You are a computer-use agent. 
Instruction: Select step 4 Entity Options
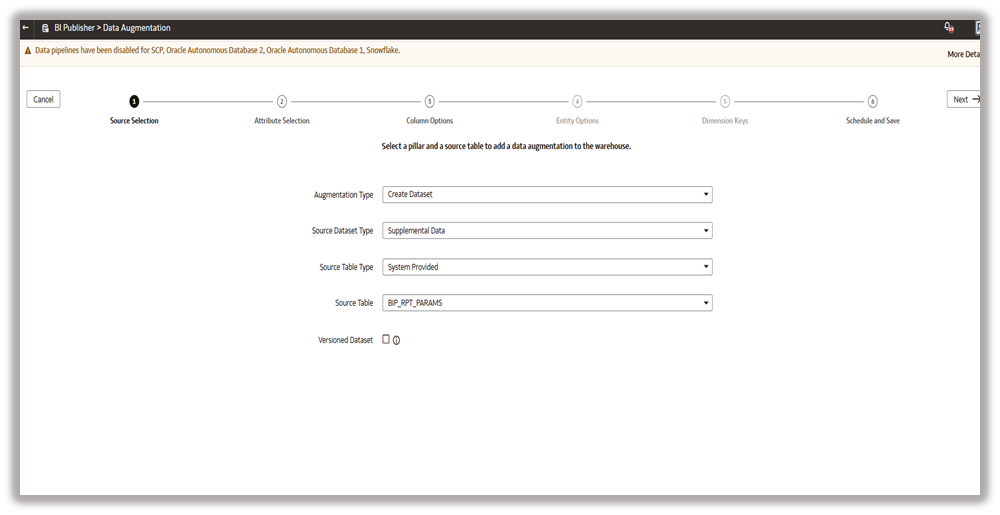point(577,101)
